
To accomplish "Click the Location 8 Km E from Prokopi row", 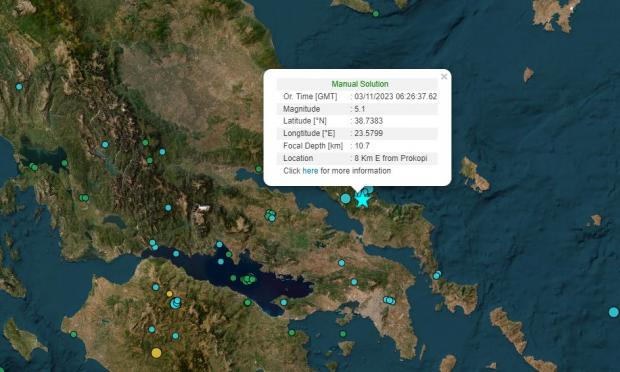I will pyautogui.click(x=357, y=158).
